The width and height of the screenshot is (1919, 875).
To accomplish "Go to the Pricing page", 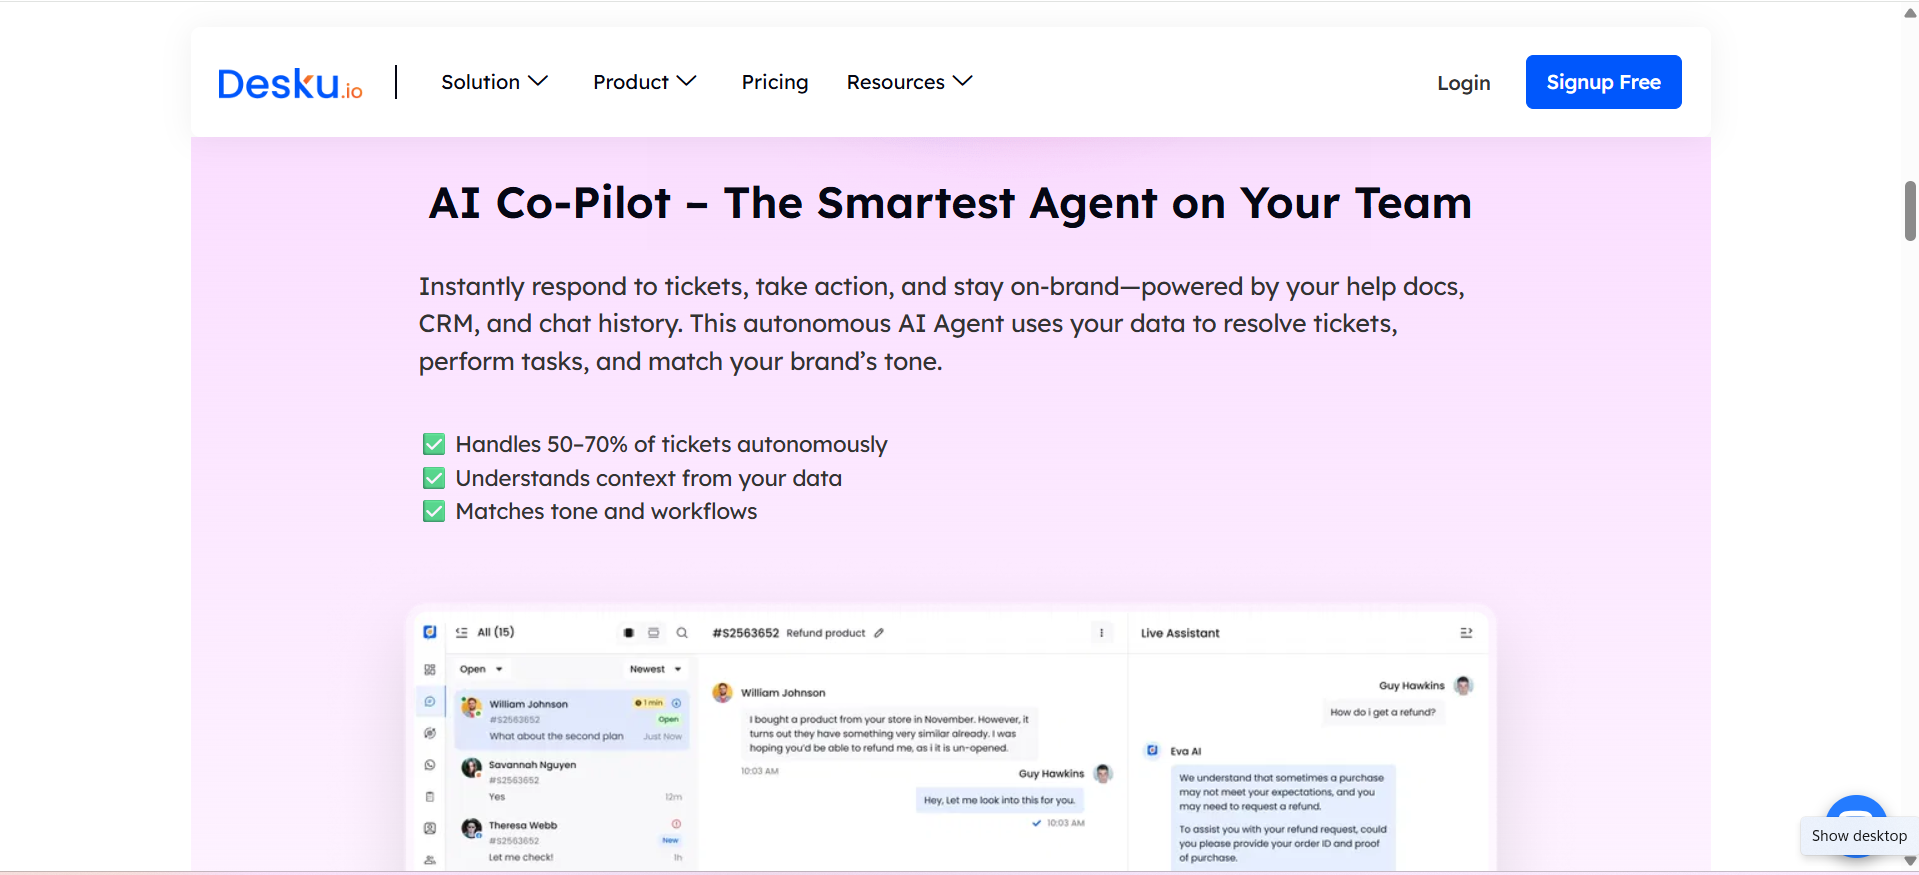I will coord(775,82).
